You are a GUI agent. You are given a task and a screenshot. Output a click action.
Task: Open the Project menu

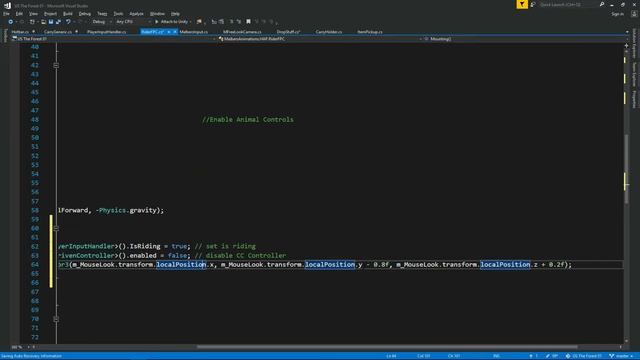(50, 14)
